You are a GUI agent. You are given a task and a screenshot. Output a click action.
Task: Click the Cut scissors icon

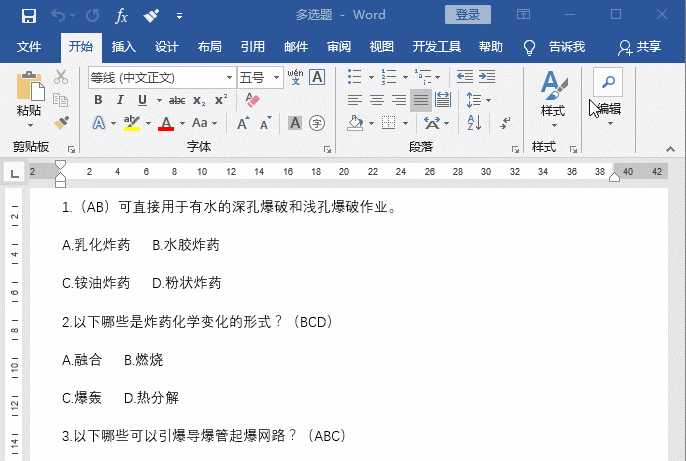click(x=61, y=77)
